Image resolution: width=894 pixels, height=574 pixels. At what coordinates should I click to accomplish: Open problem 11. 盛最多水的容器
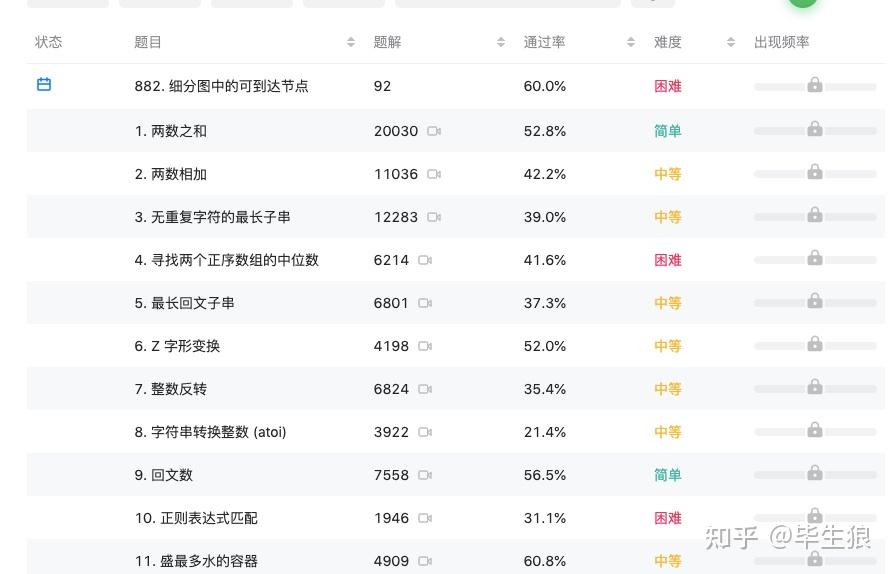196,561
